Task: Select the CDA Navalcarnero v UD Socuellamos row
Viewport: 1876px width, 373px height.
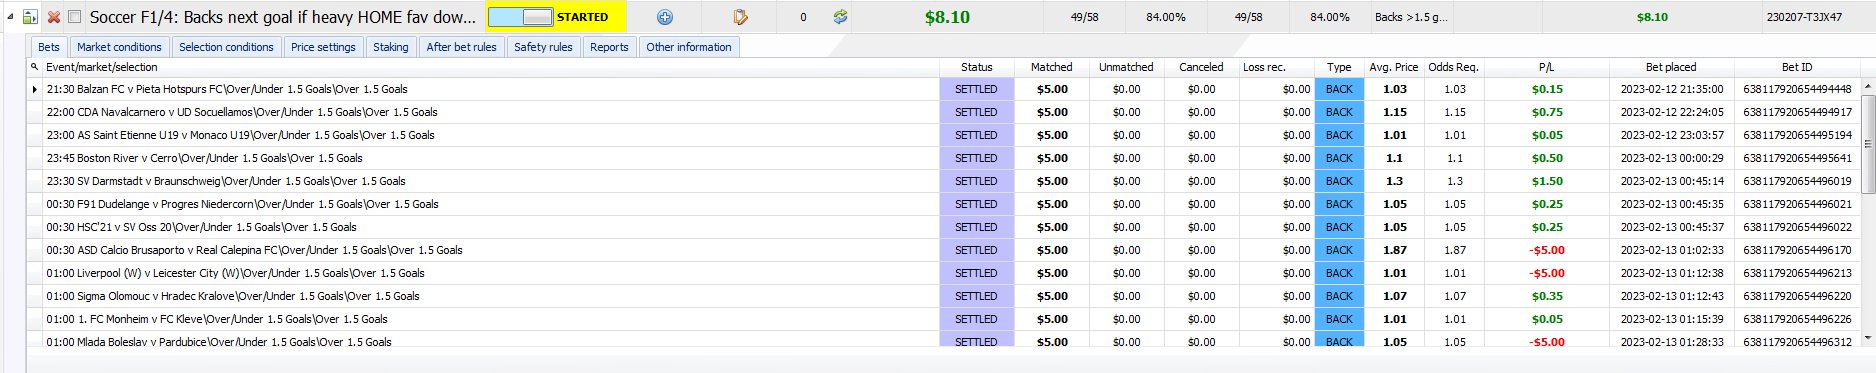Action: tap(944, 112)
